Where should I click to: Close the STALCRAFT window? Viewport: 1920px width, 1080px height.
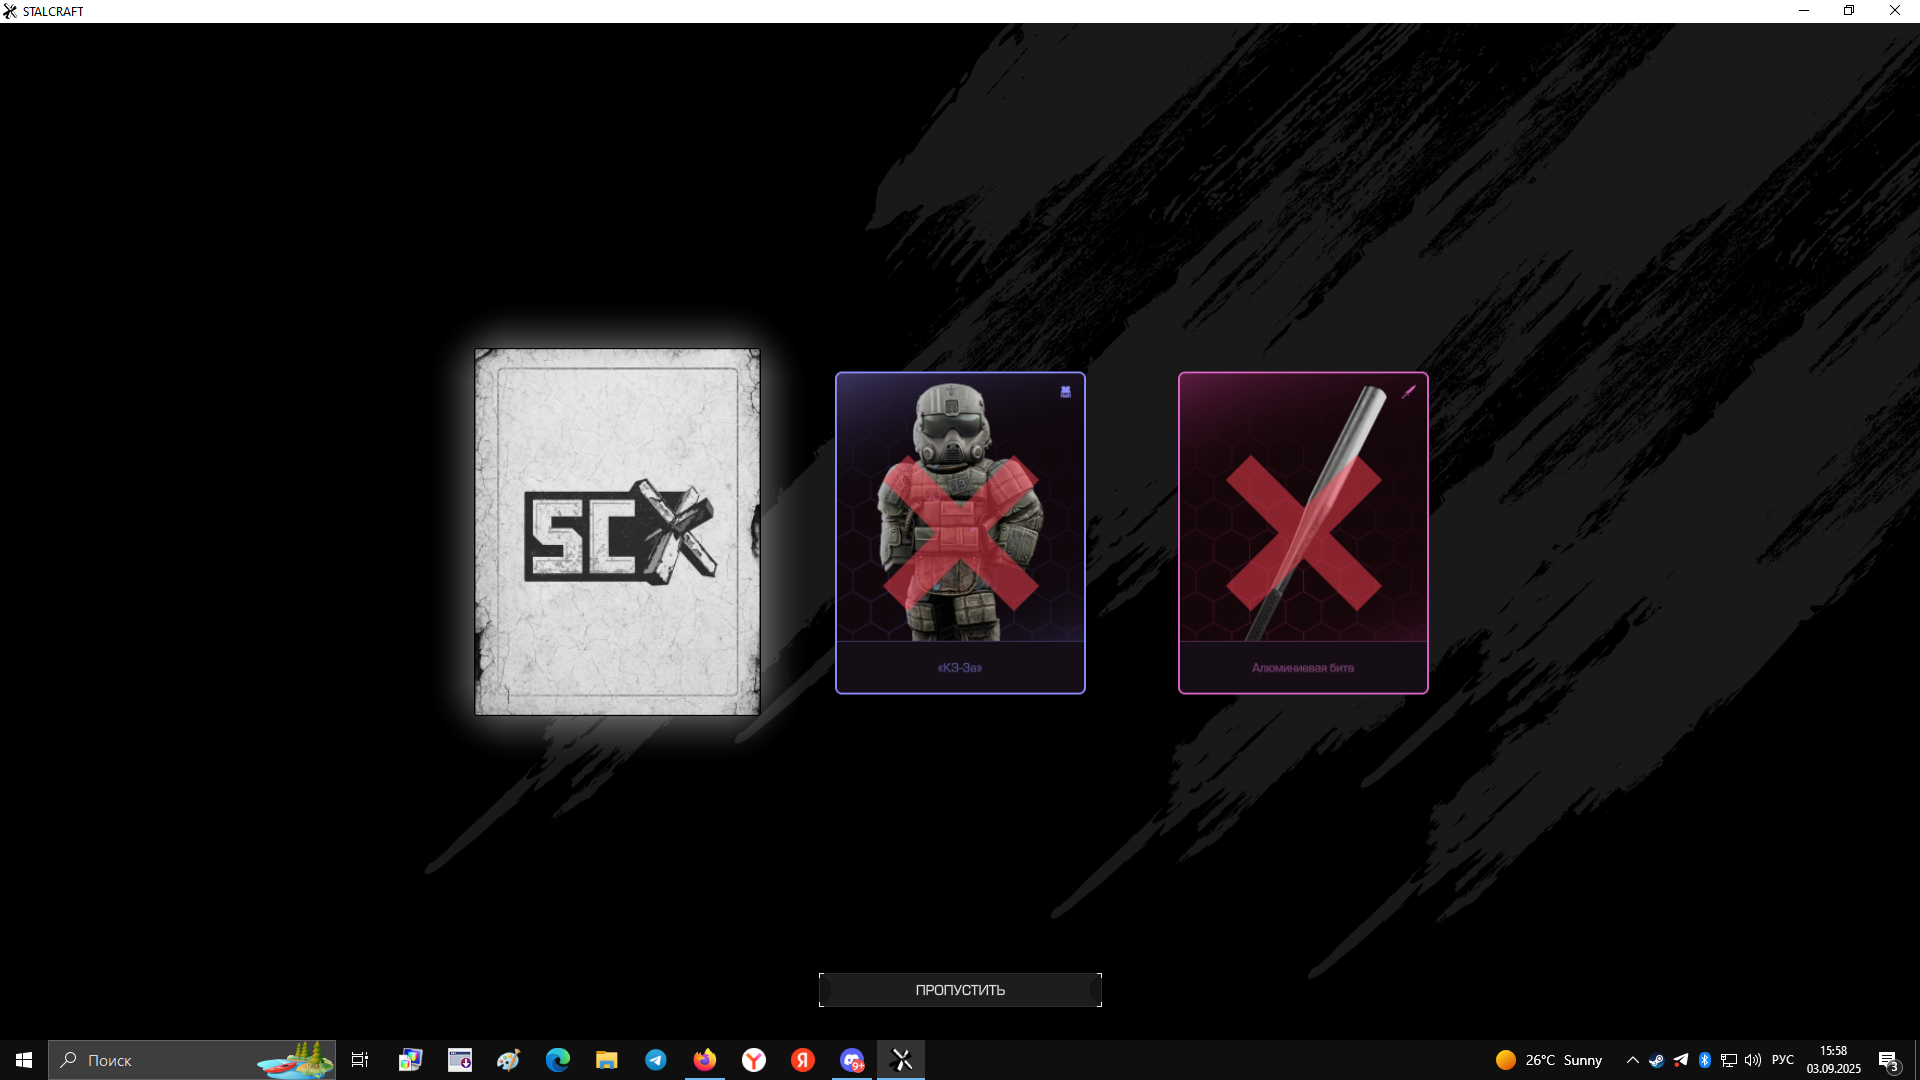1895,11
